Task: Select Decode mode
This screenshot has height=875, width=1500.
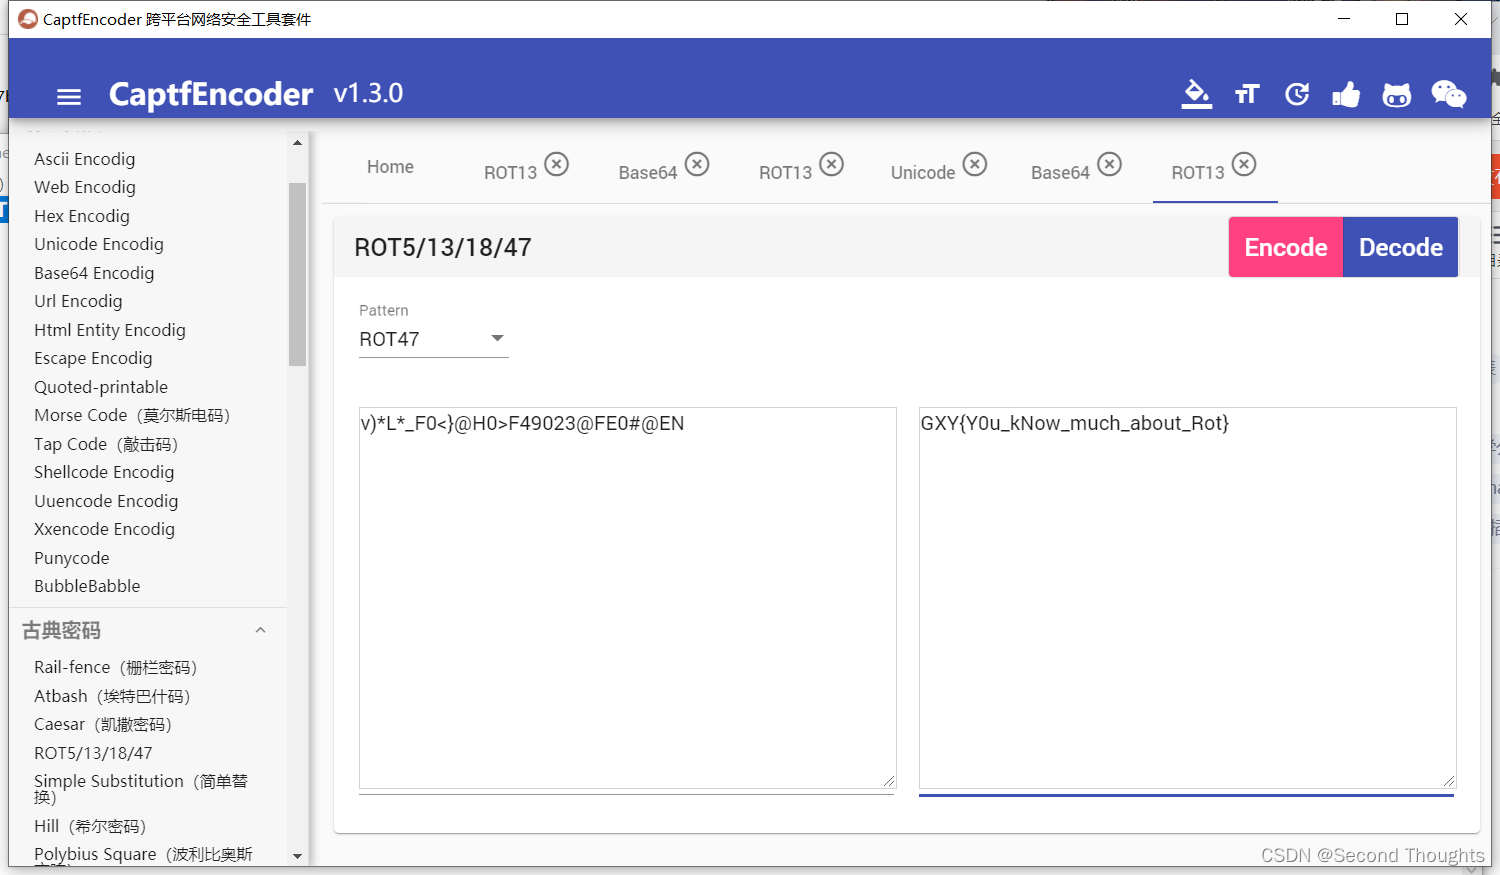Action: pos(1400,247)
